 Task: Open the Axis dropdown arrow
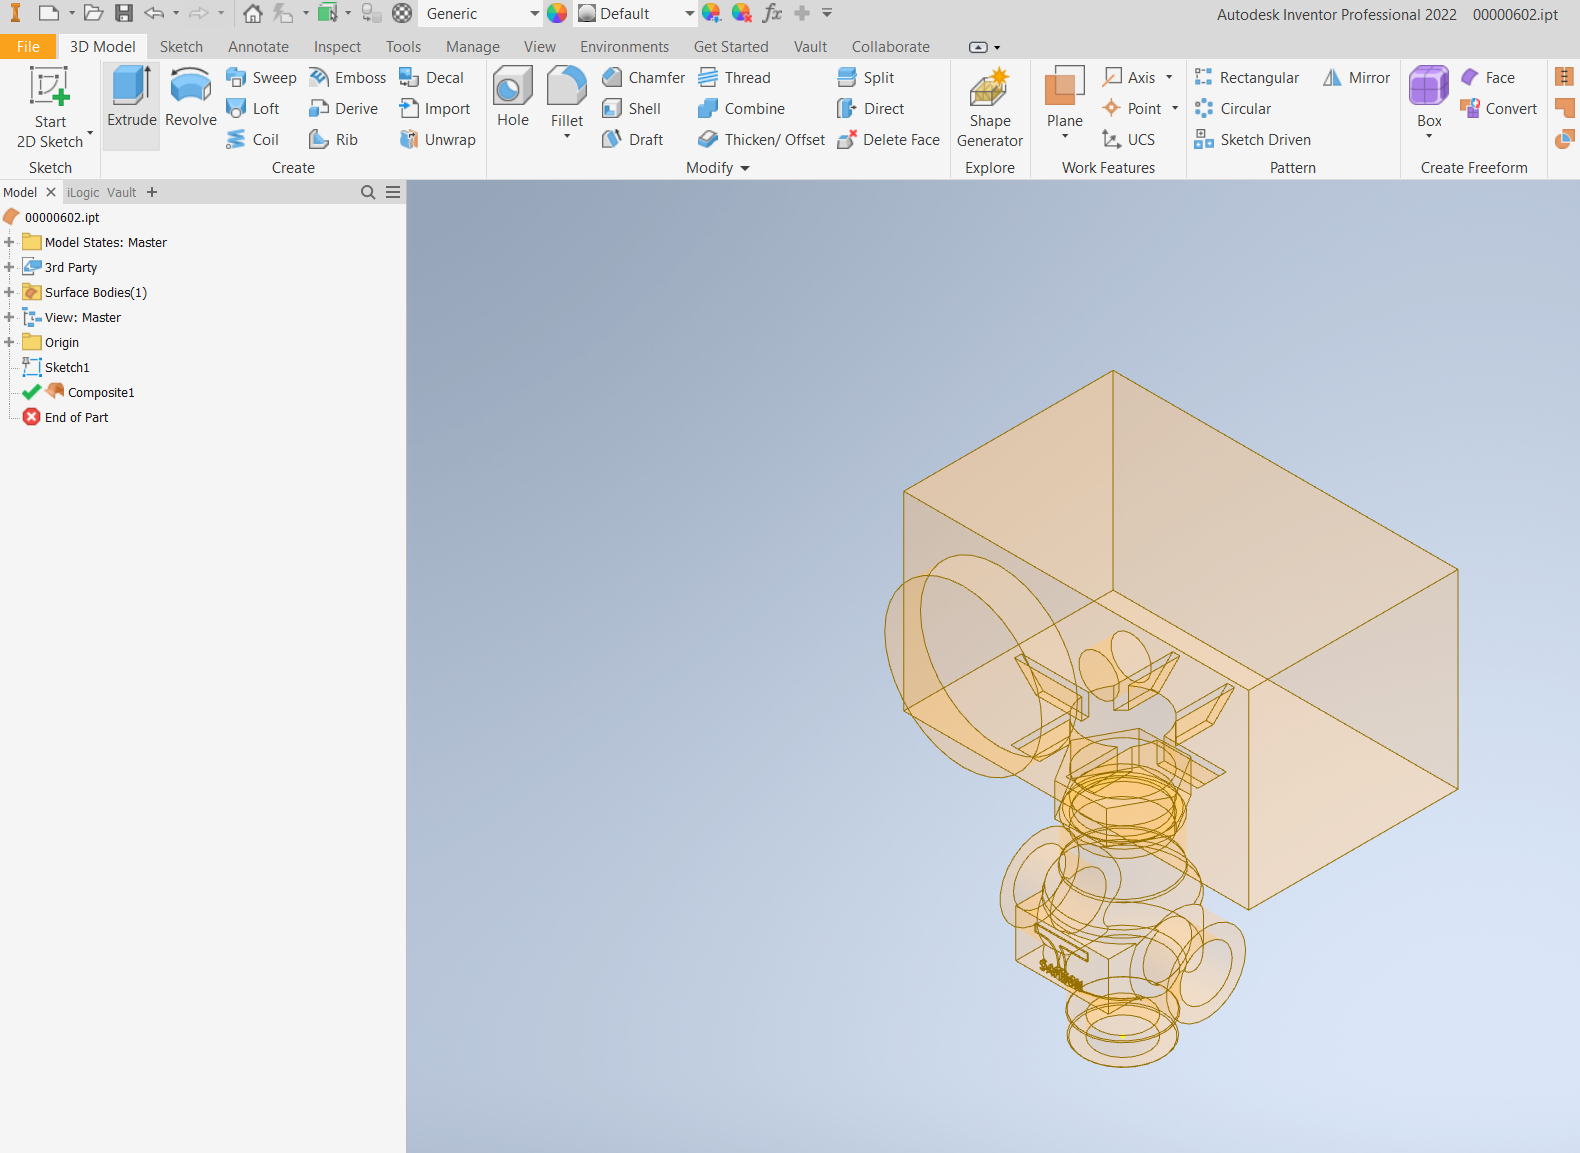[1169, 78]
